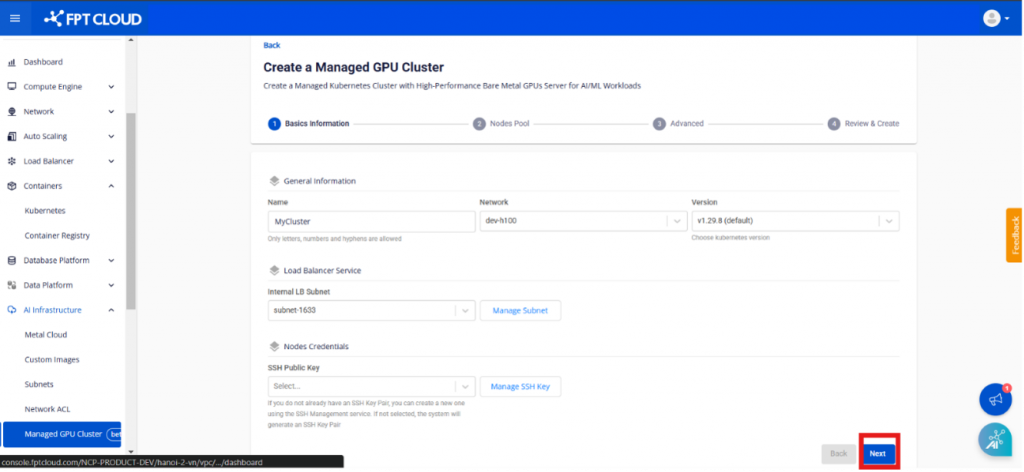Open Subnets in sidebar
This screenshot has height=472, width=1024.
(x=39, y=385)
